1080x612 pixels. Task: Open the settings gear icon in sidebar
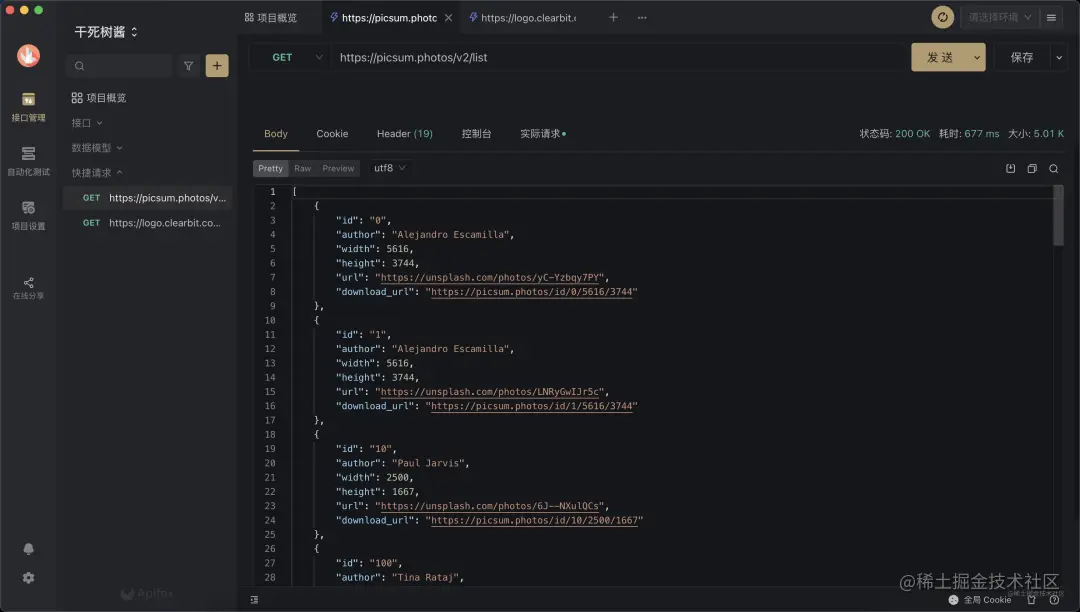tap(28, 578)
